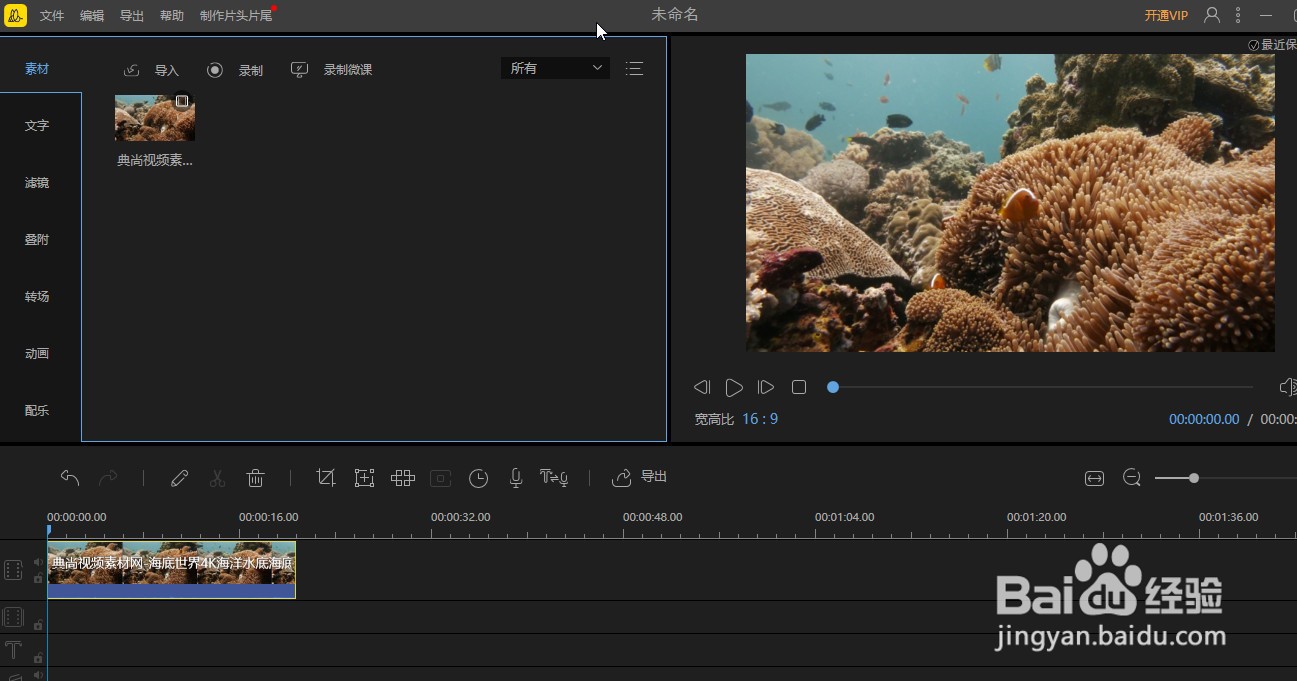This screenshot has width=1297, height=681.
Task: Select the 叠附 tab
Action: pyautogui.click(x=37, y=240)
